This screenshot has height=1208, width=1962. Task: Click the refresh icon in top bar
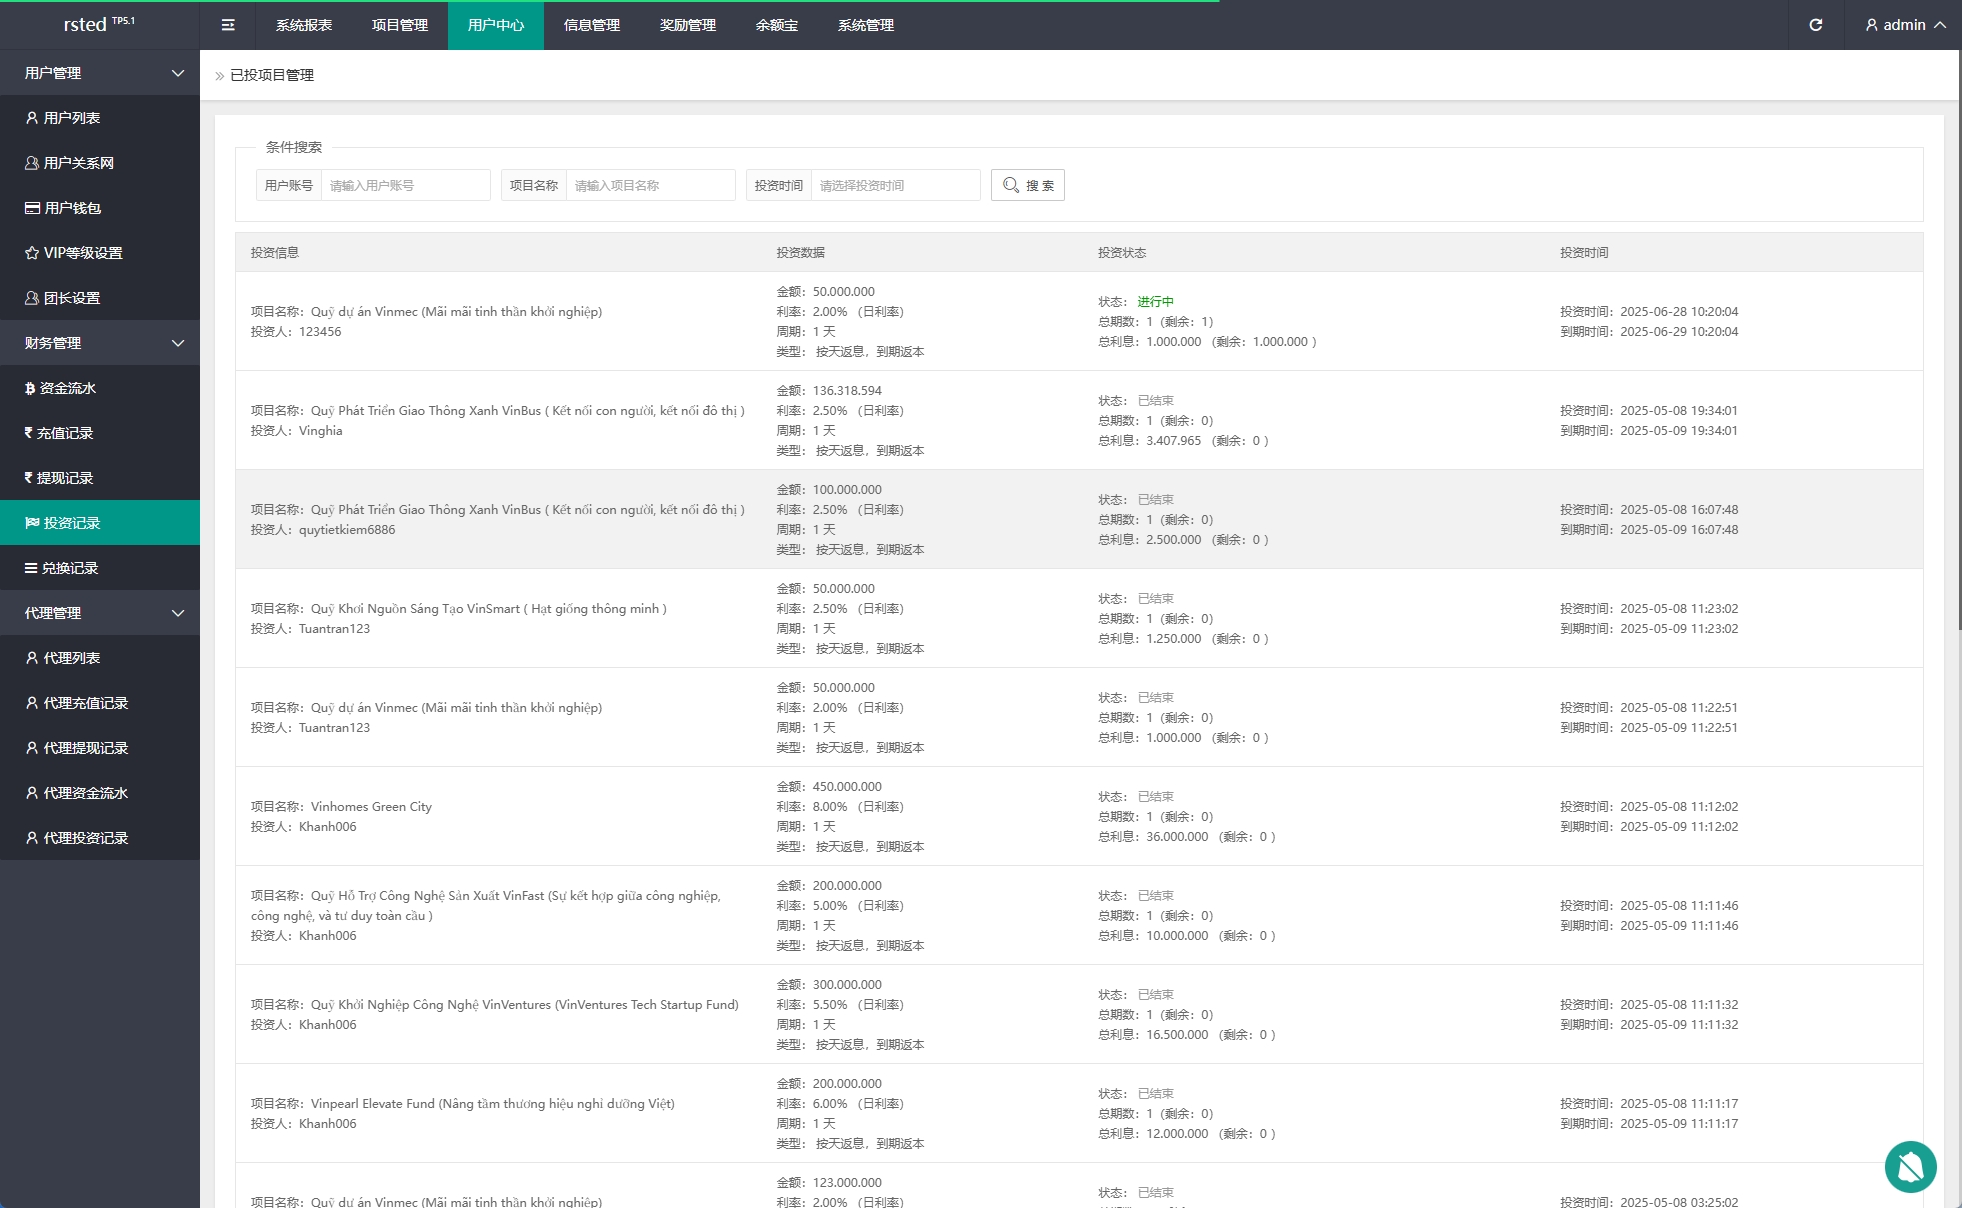[1815, 25]
